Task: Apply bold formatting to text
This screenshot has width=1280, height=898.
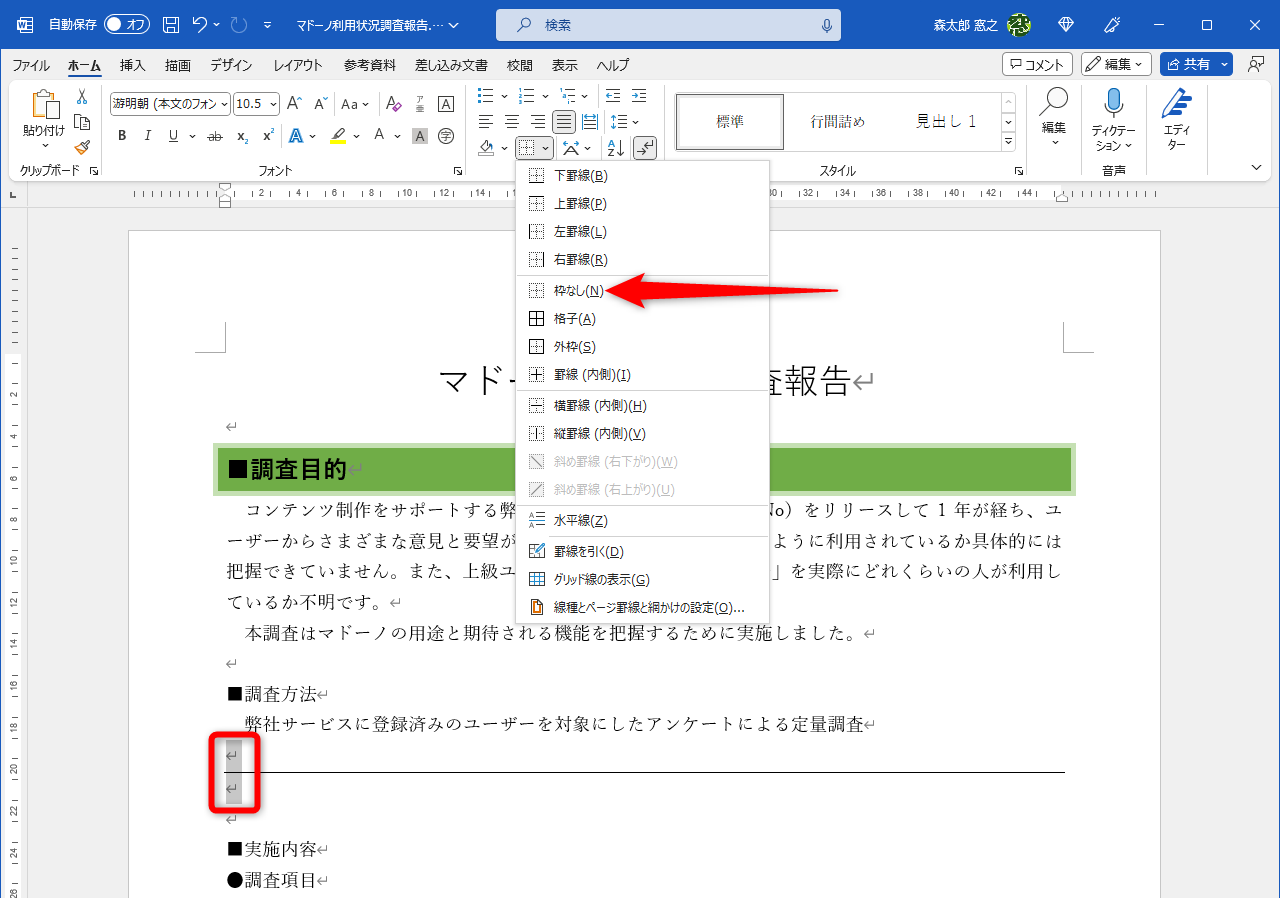Action: pos(122,135)
